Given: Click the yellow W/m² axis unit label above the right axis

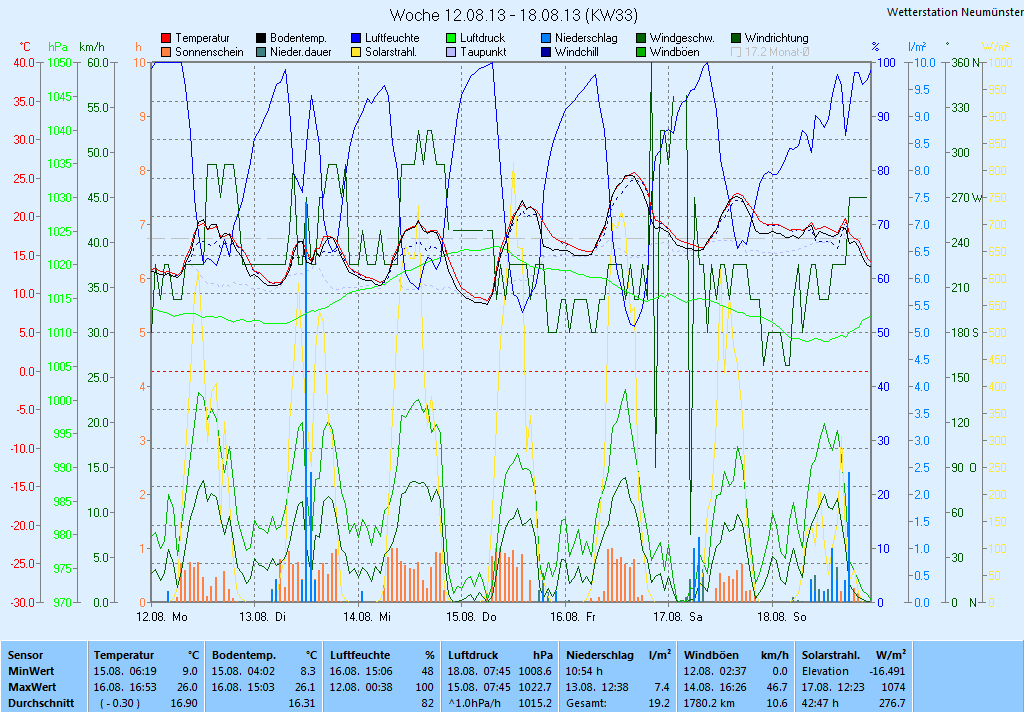Looking at the screenshot, I should [x=995, y=46].
